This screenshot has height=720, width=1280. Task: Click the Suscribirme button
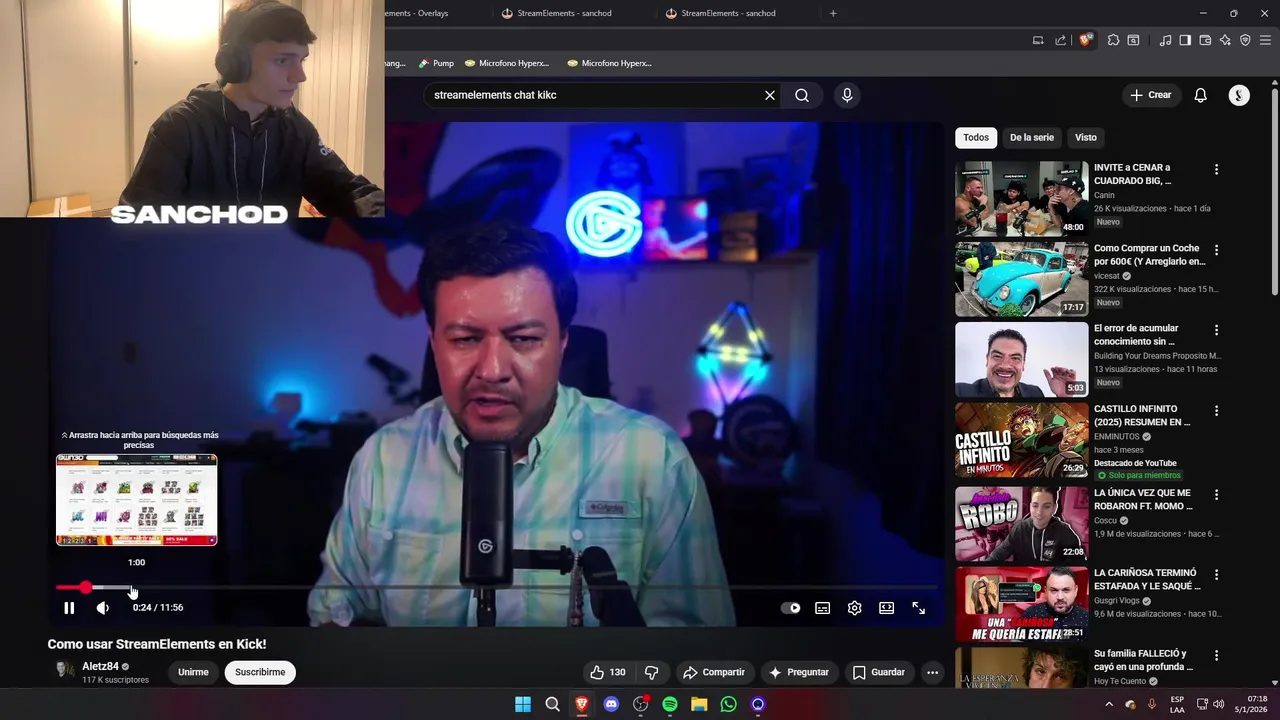(260, 672)
